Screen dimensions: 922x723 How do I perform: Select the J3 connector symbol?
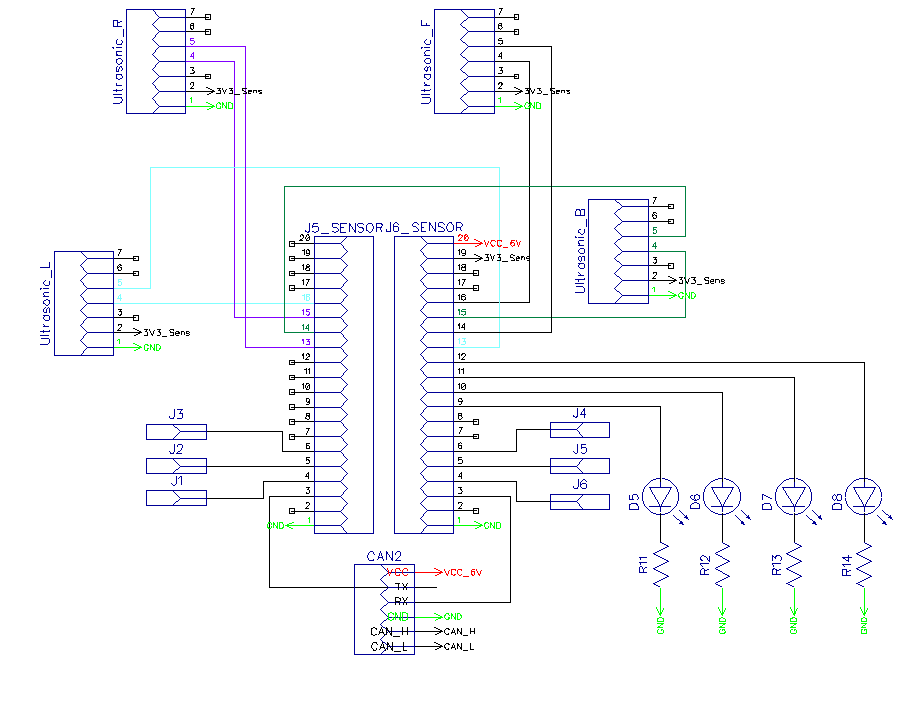pos(176,432)
